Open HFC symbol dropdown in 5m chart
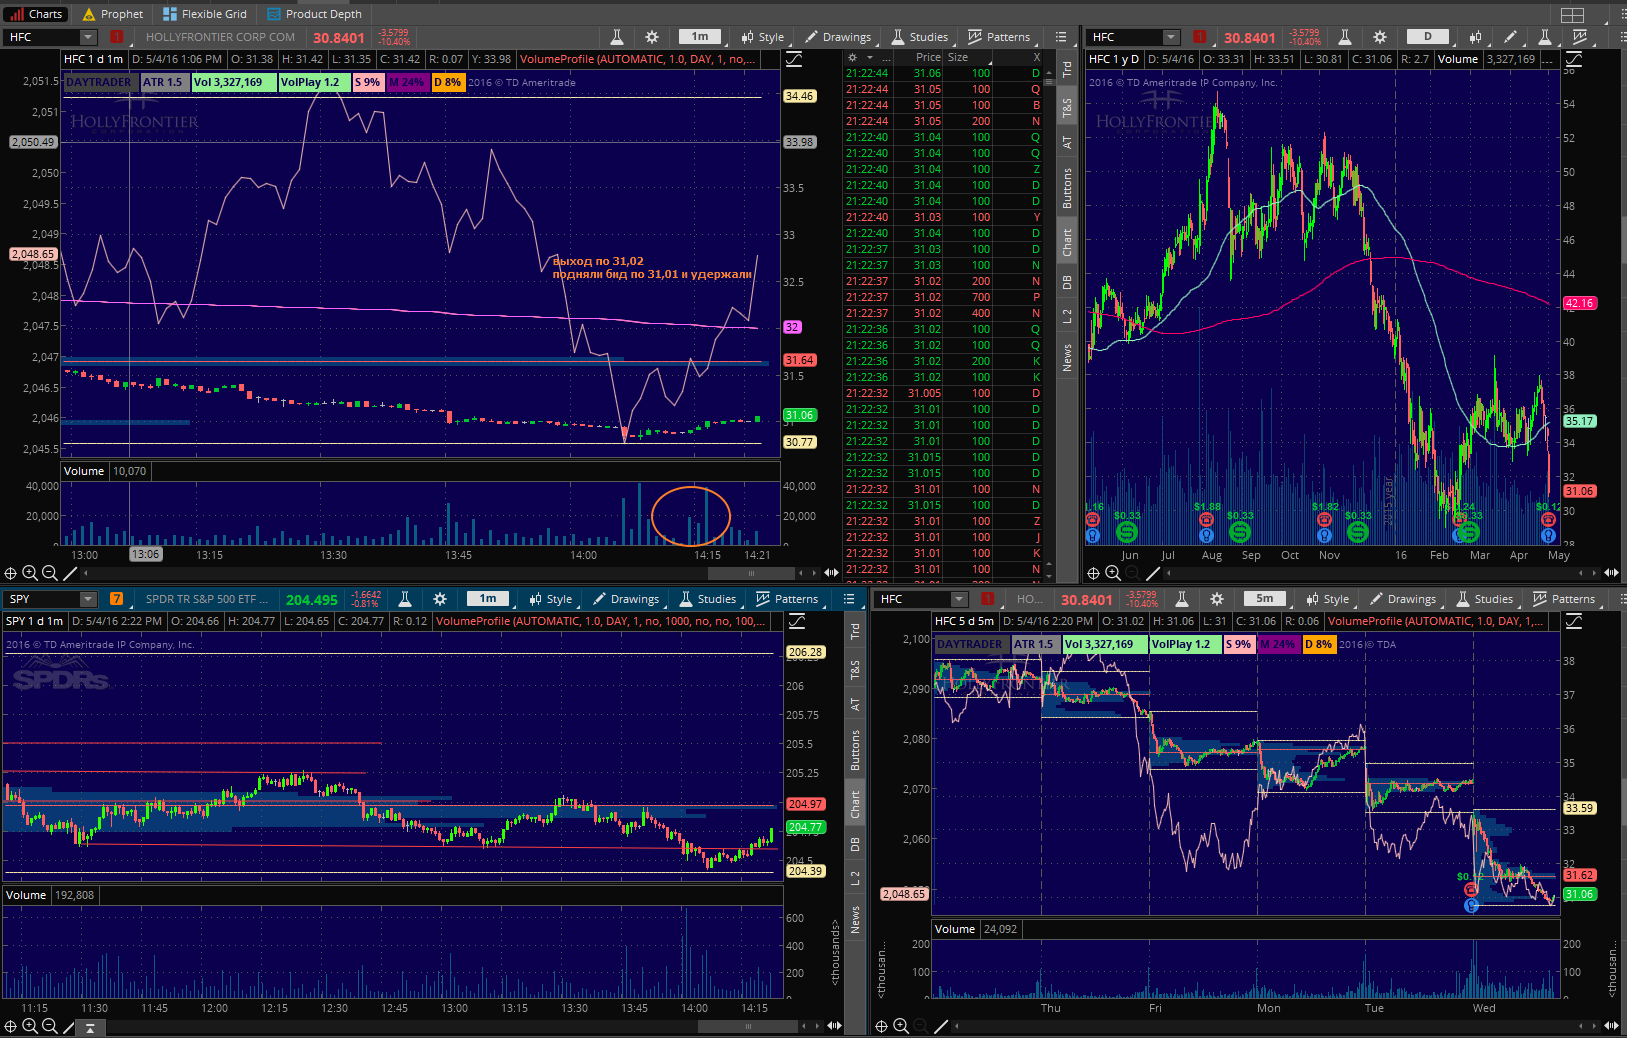 point(959,599)
